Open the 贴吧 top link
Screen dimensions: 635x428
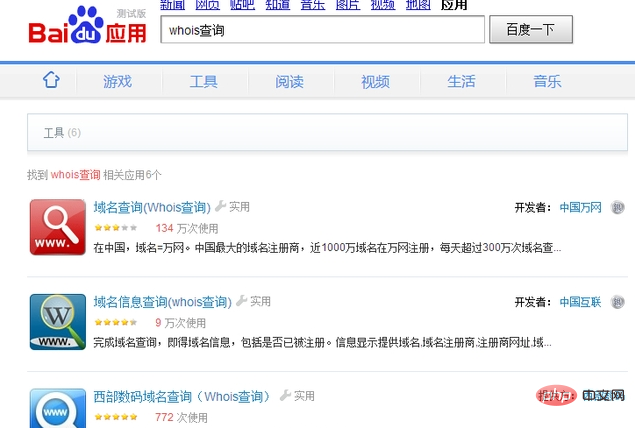click(x=243, y=5)
